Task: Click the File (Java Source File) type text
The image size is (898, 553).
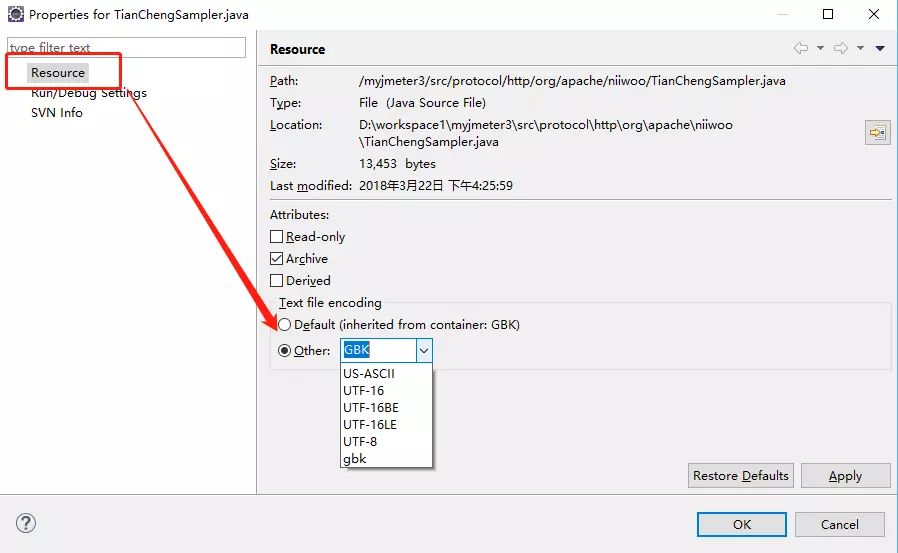Action: (422, 102)
